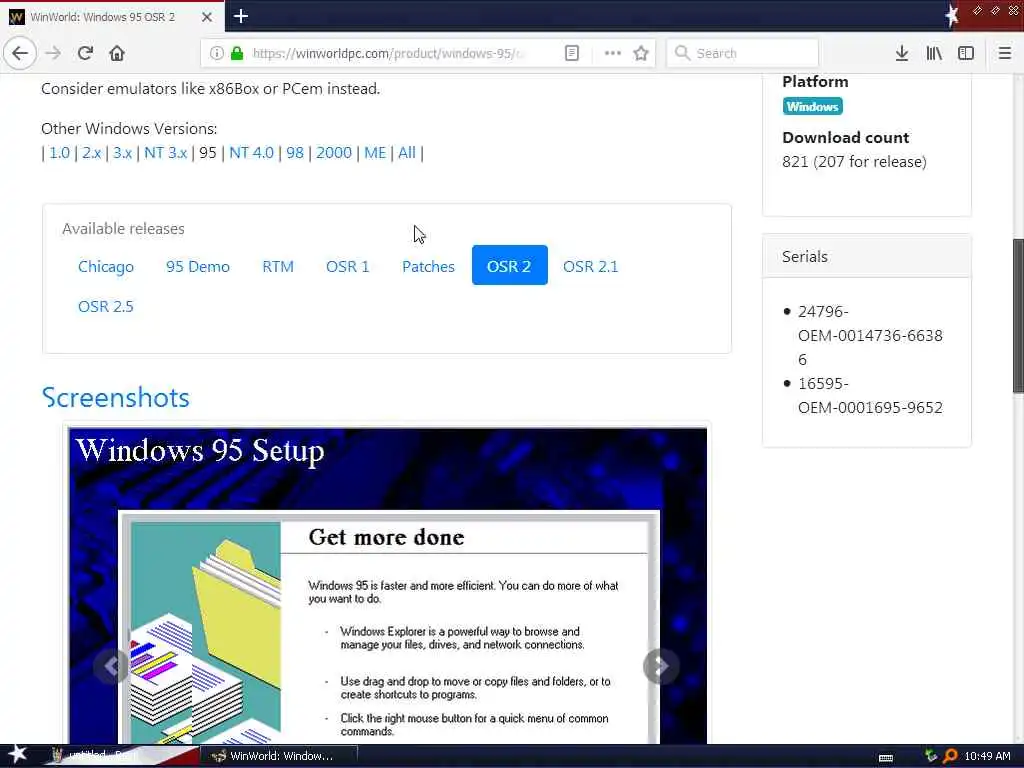This screenshot has height=768, width=1024.
Task: Go back with the browser back arrow
Action: click(20, 53)
